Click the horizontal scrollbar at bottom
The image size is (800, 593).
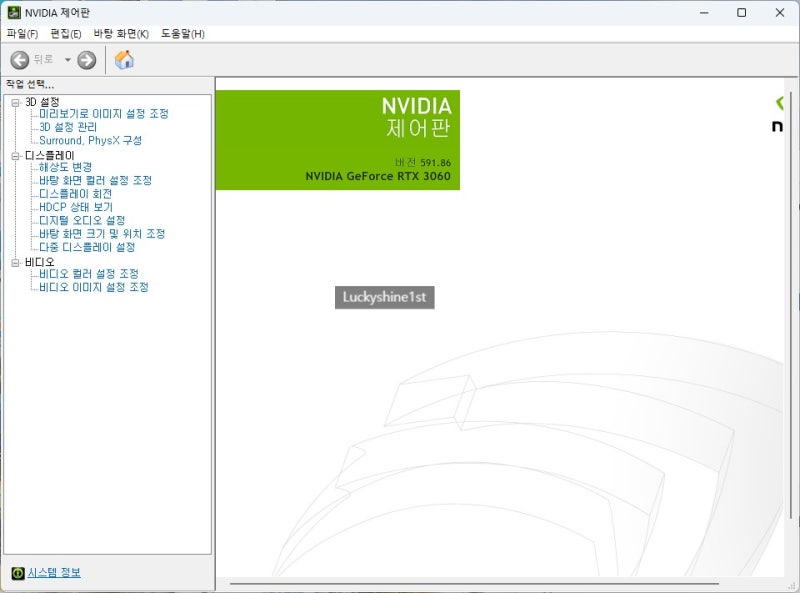coord(474,583)
